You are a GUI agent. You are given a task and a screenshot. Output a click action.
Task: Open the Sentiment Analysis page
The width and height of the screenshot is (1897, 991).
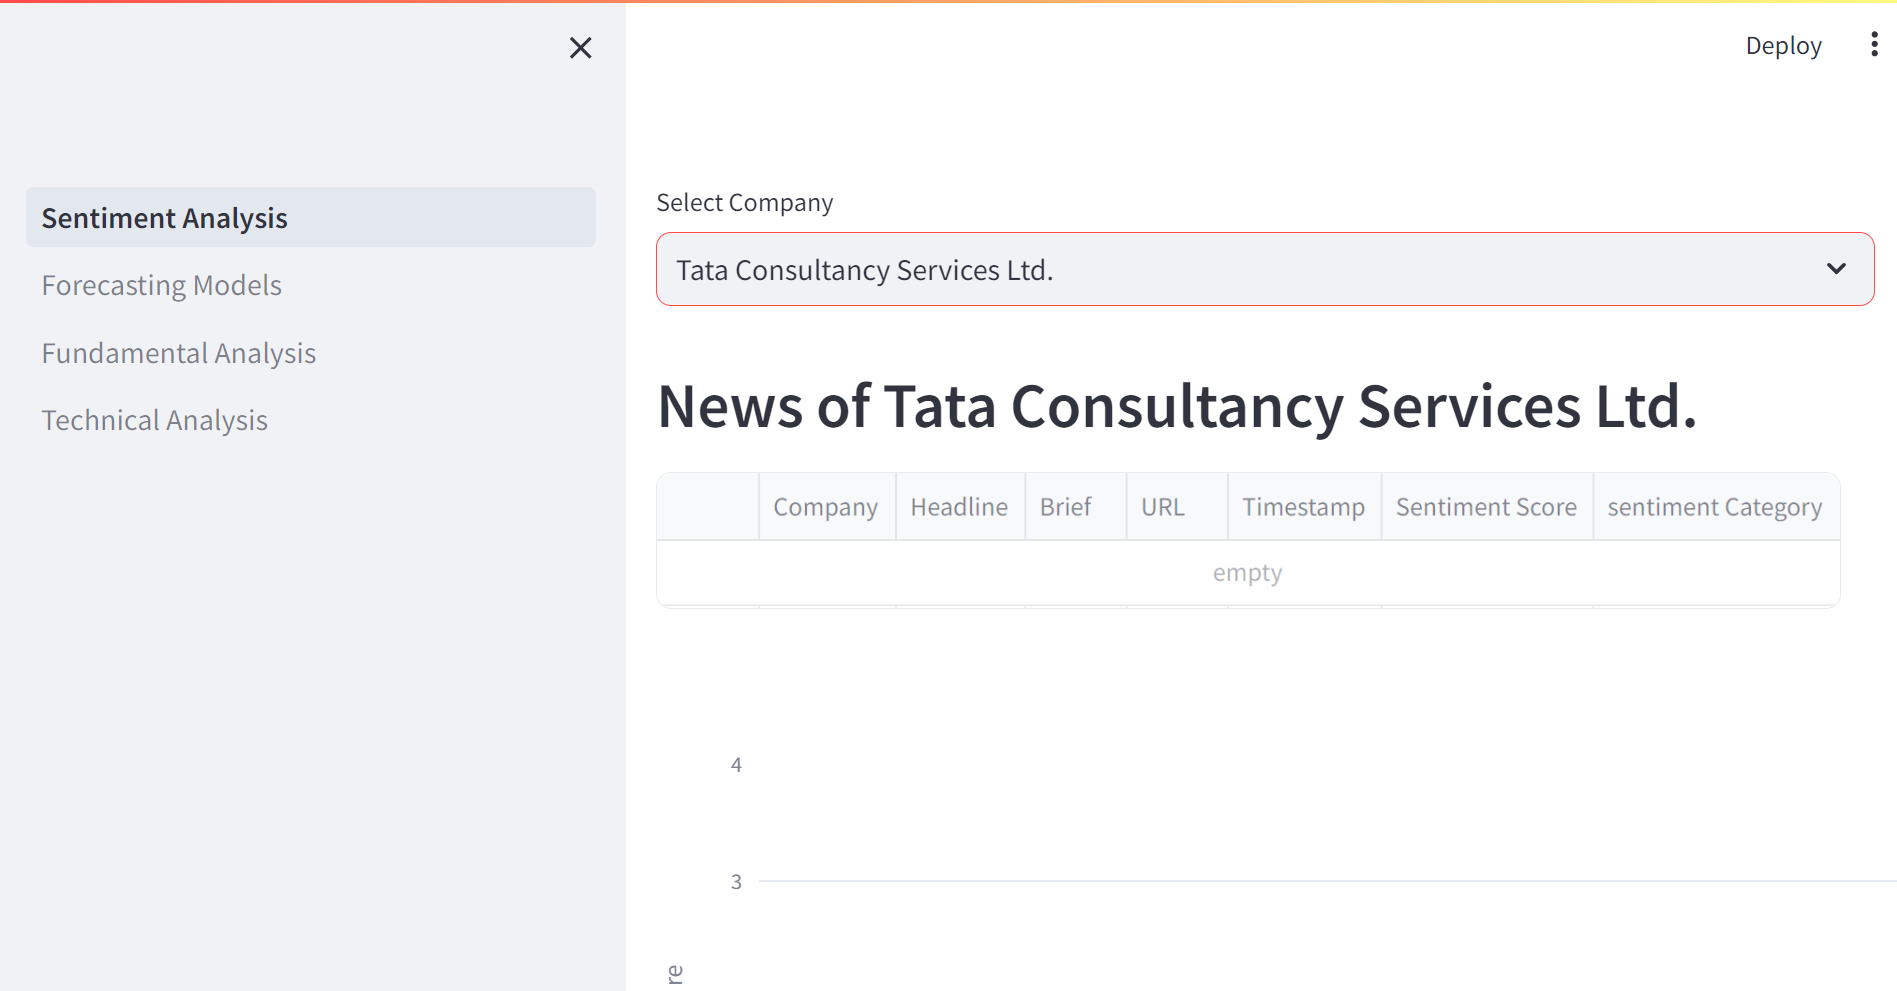click(165, 218)
